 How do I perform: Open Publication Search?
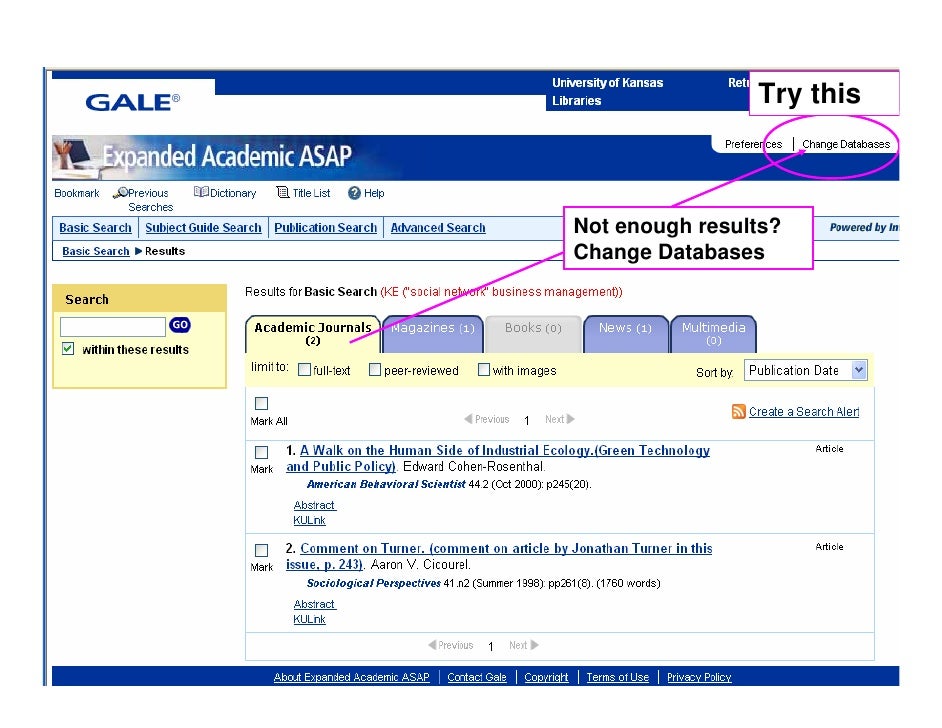pos(326,228)
